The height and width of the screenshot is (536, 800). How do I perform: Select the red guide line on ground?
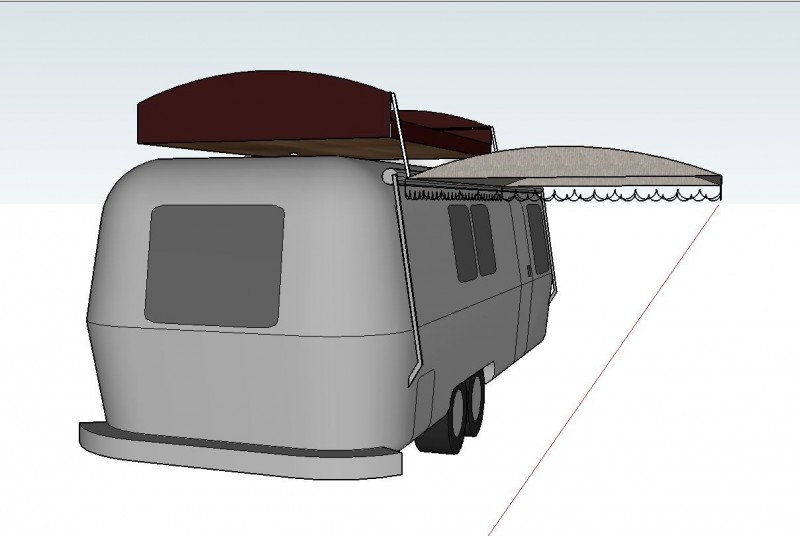[600, 370]
